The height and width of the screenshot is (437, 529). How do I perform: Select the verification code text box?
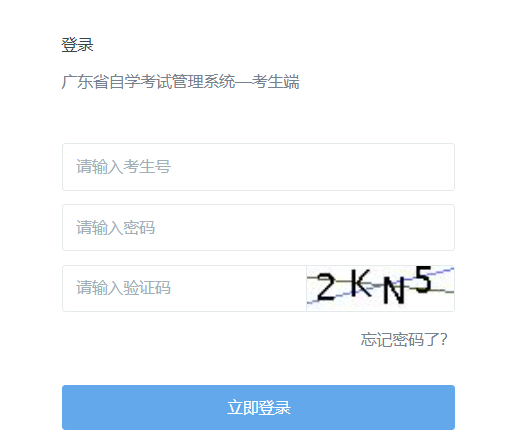184,288
